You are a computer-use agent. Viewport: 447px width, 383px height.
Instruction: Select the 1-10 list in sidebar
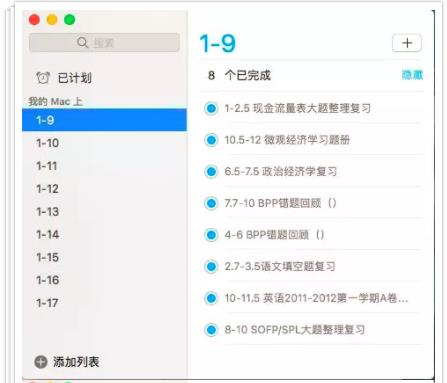104,143
